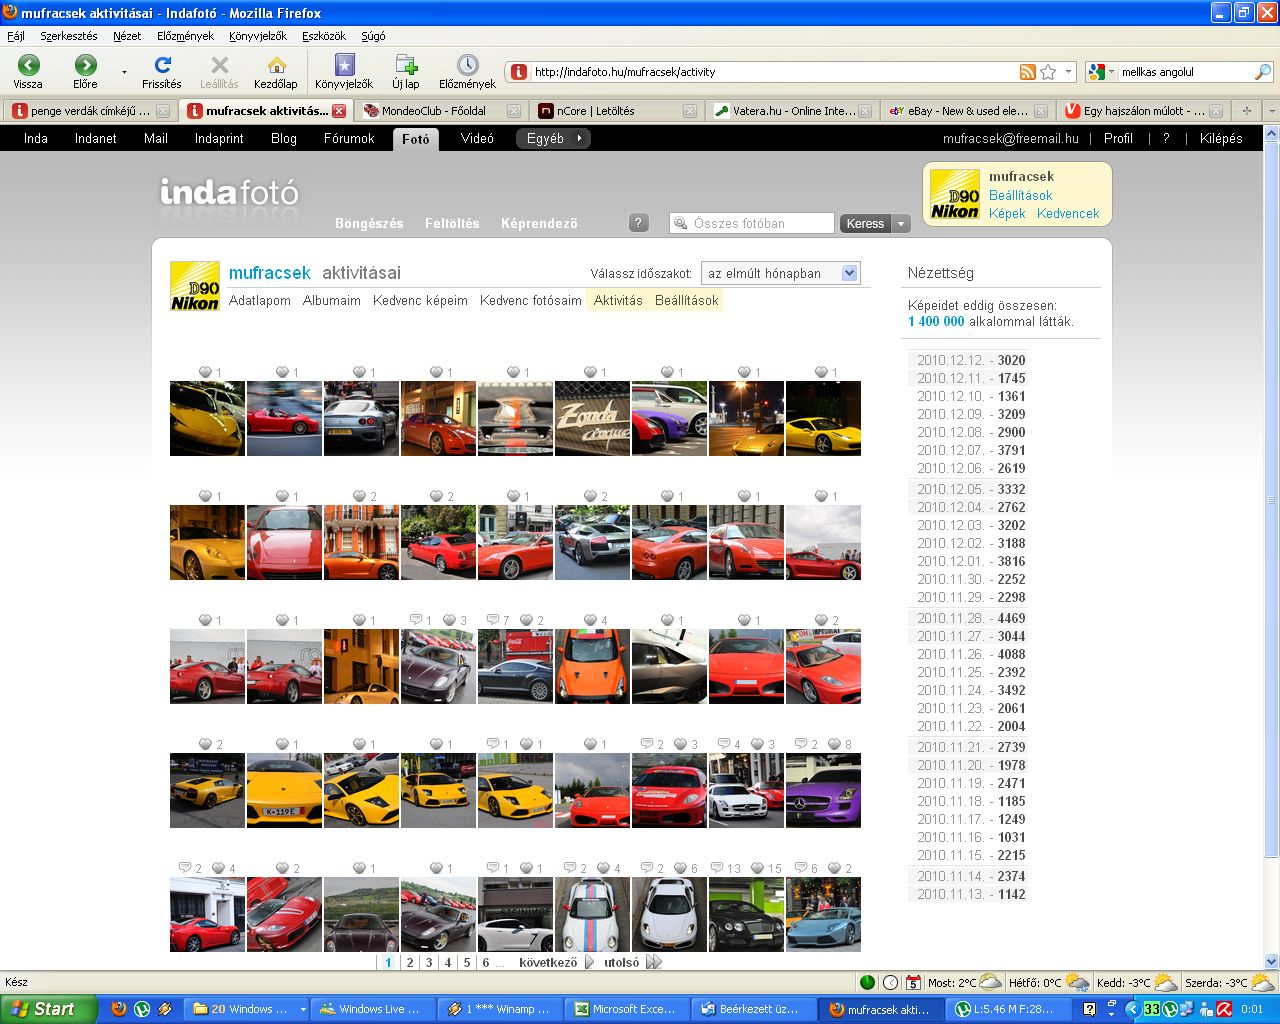Bookmark this page with the star icon
1280x1024 pixels.
point(1048,72)
